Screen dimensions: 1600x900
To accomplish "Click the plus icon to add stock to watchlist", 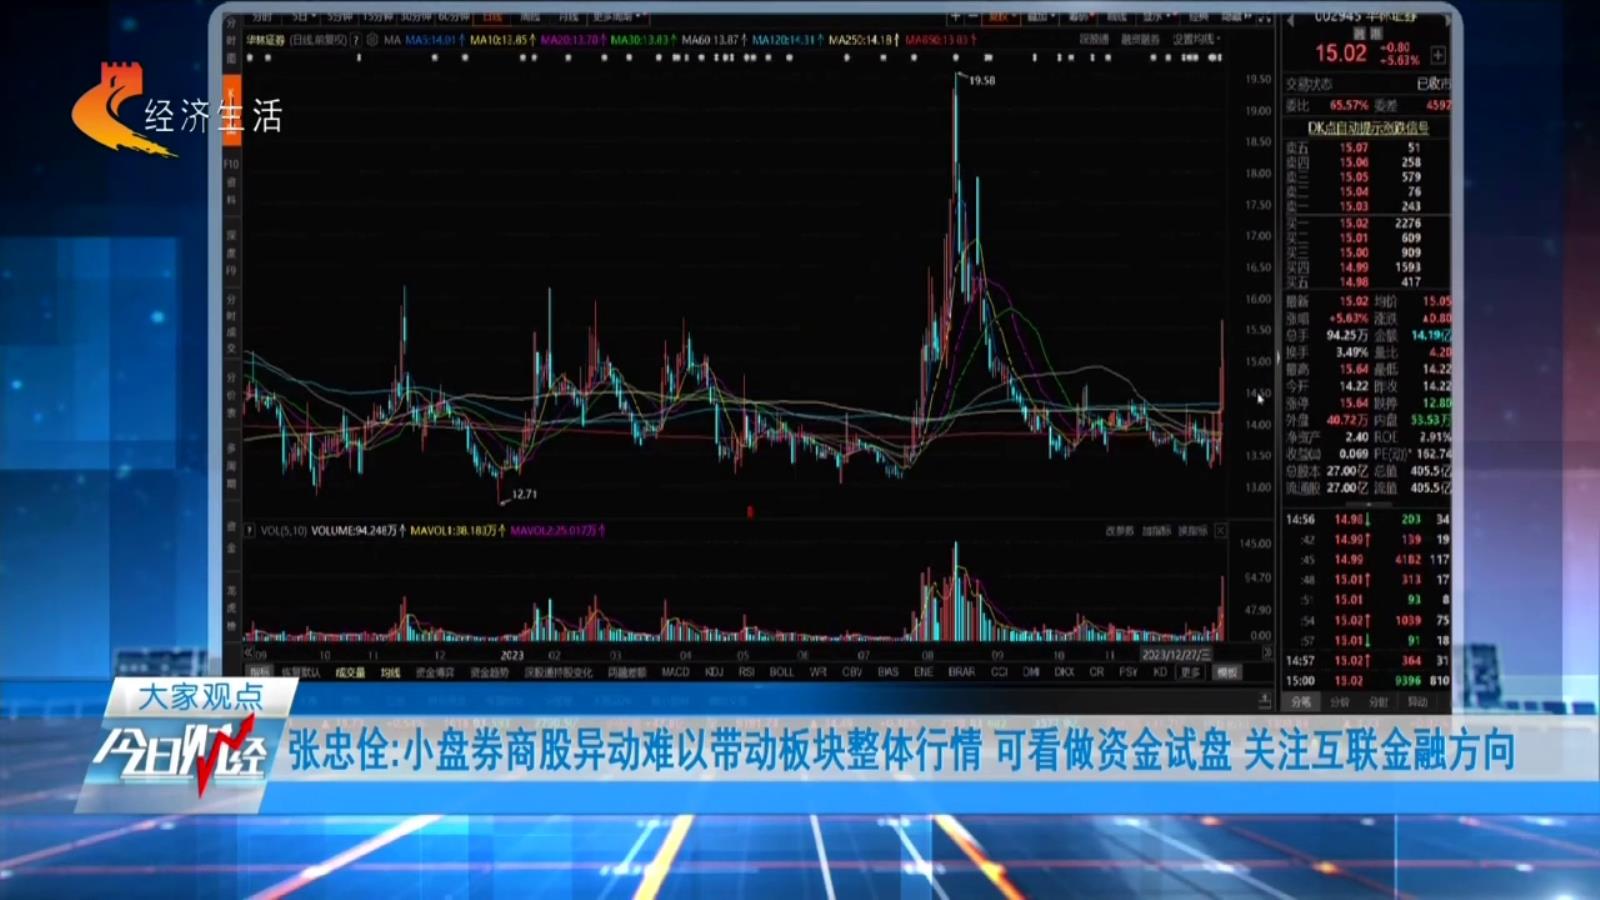I will coord(1438,55).
